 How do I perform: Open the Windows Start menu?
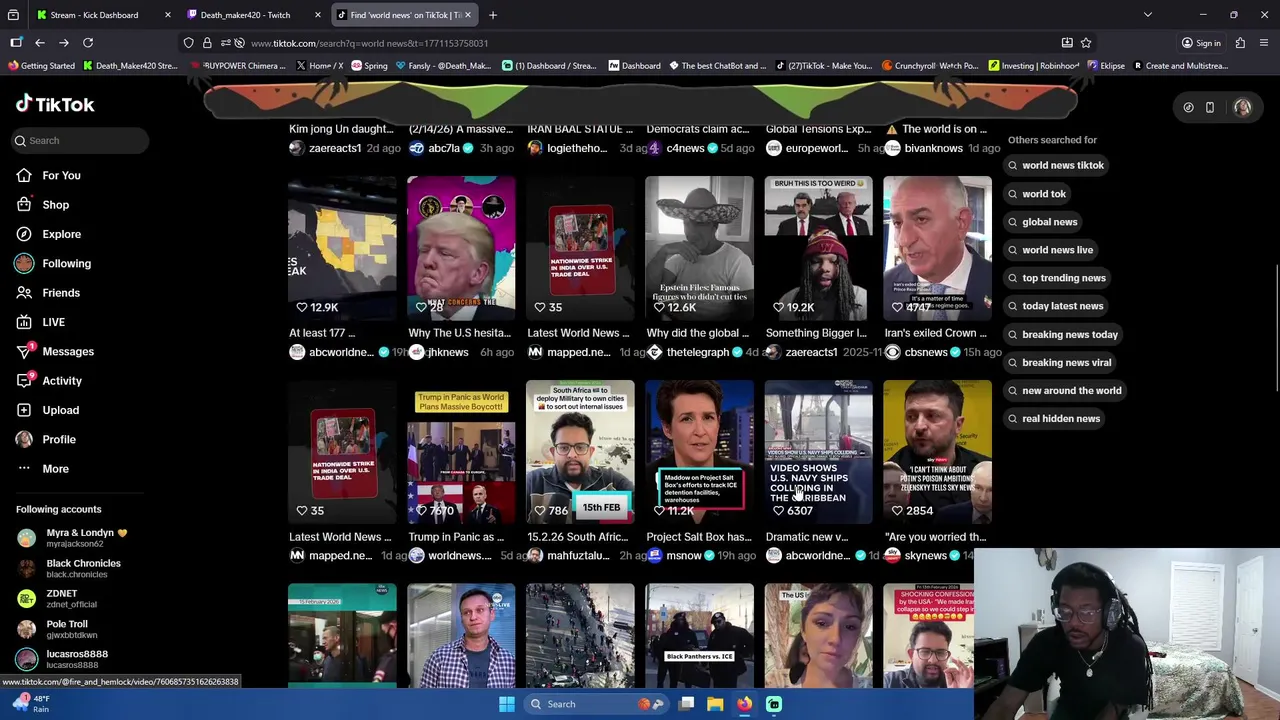pos(507,704)
